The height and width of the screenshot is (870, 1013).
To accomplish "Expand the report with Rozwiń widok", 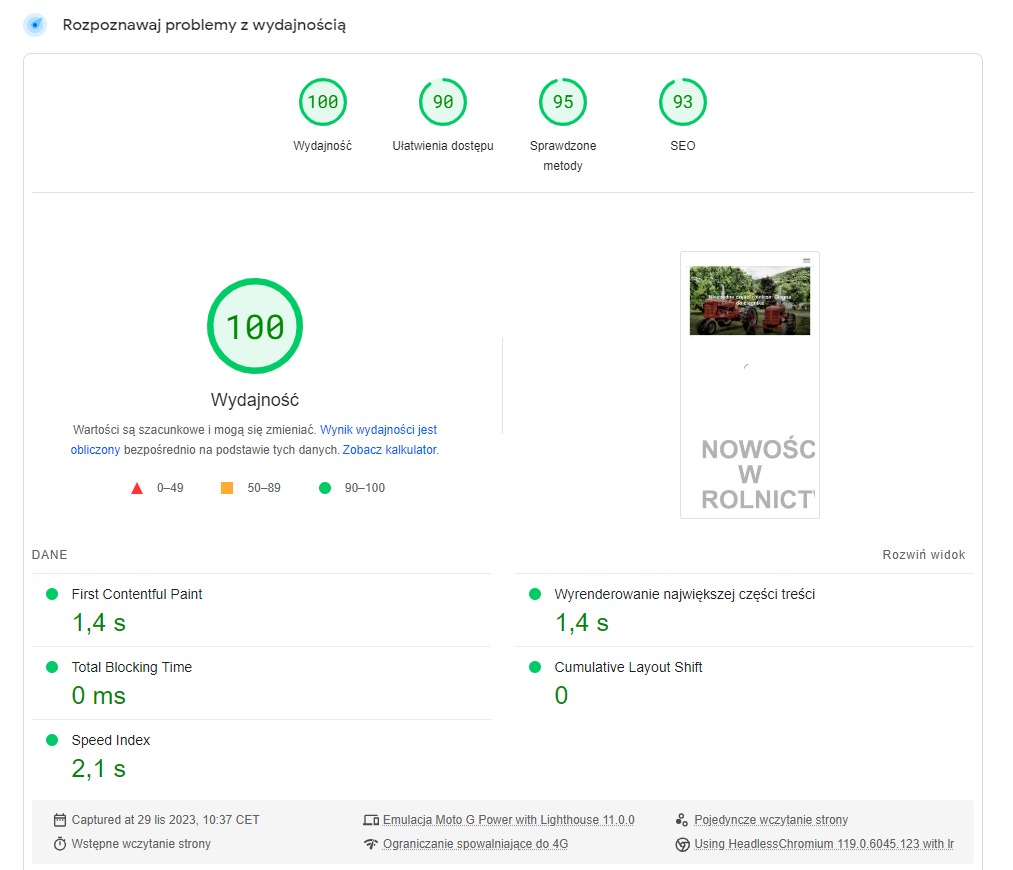I will click(x=926, y=554).
